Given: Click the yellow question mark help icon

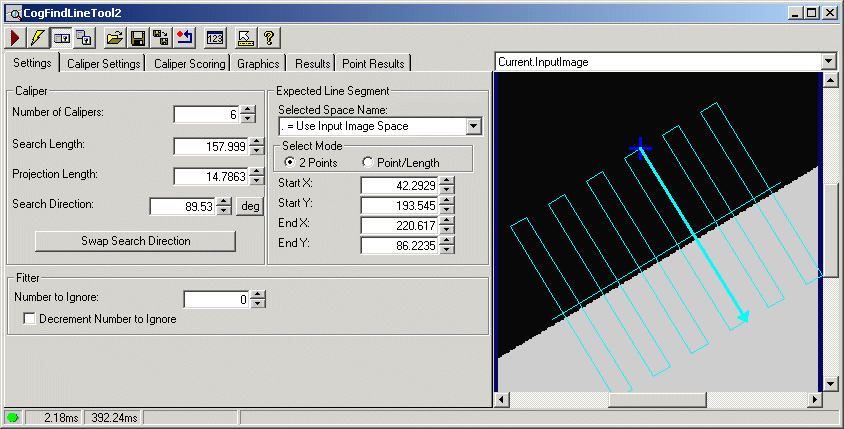Looking at the screenshot, I should pos(268,38).
